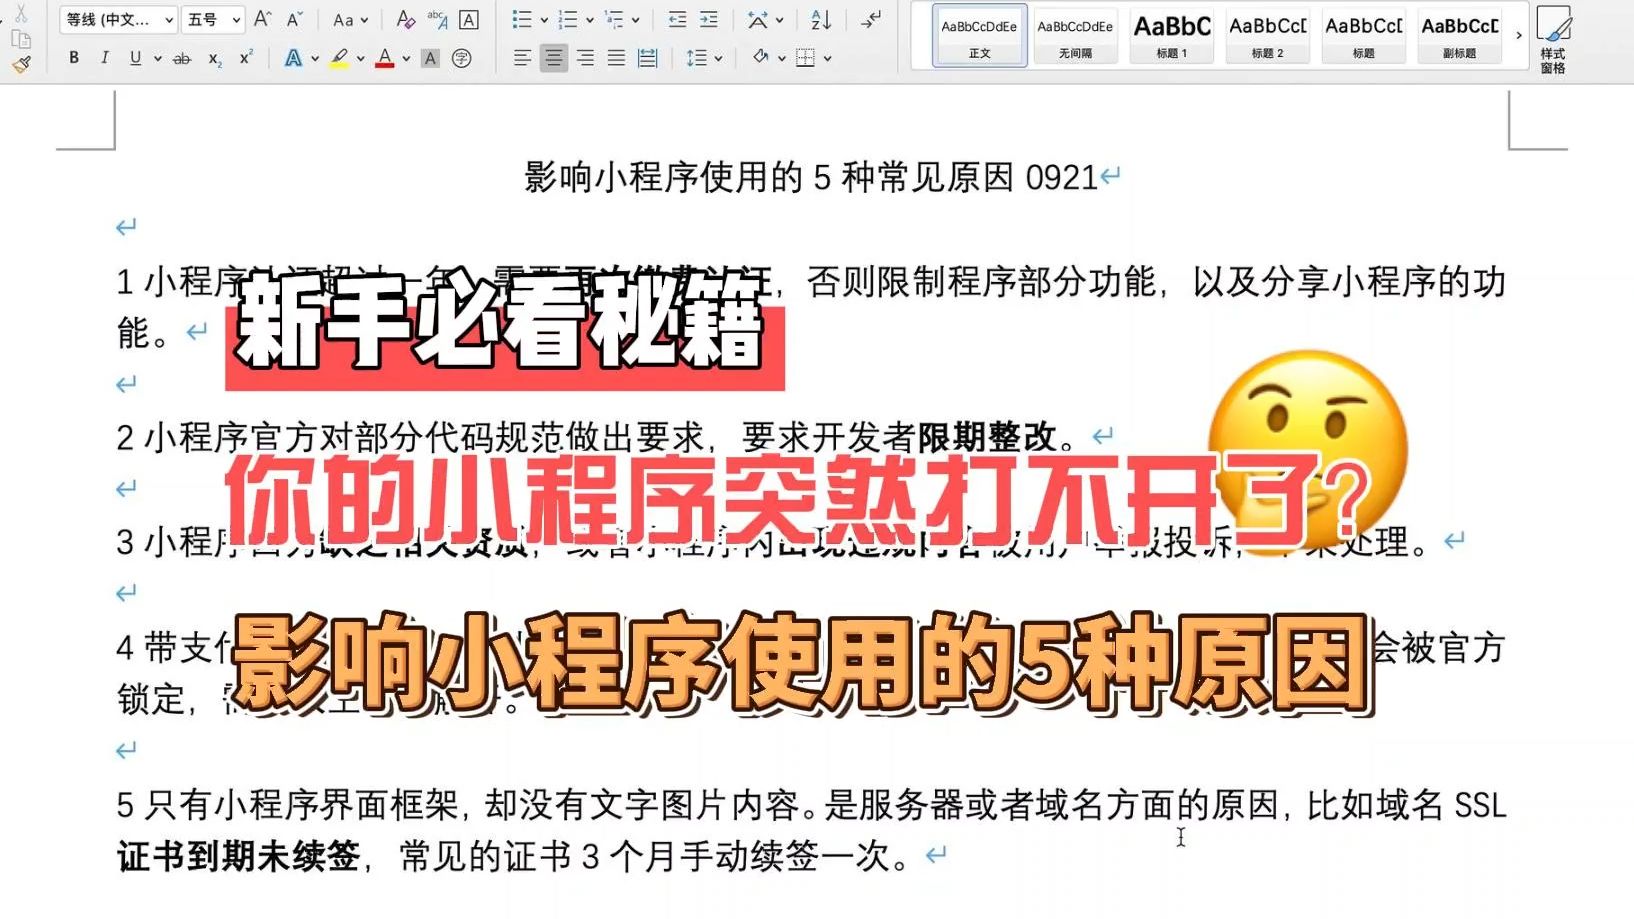Toggle character shading (gray A)
This screenshot has height=919, width=1634.
click(x=430, y=58)
